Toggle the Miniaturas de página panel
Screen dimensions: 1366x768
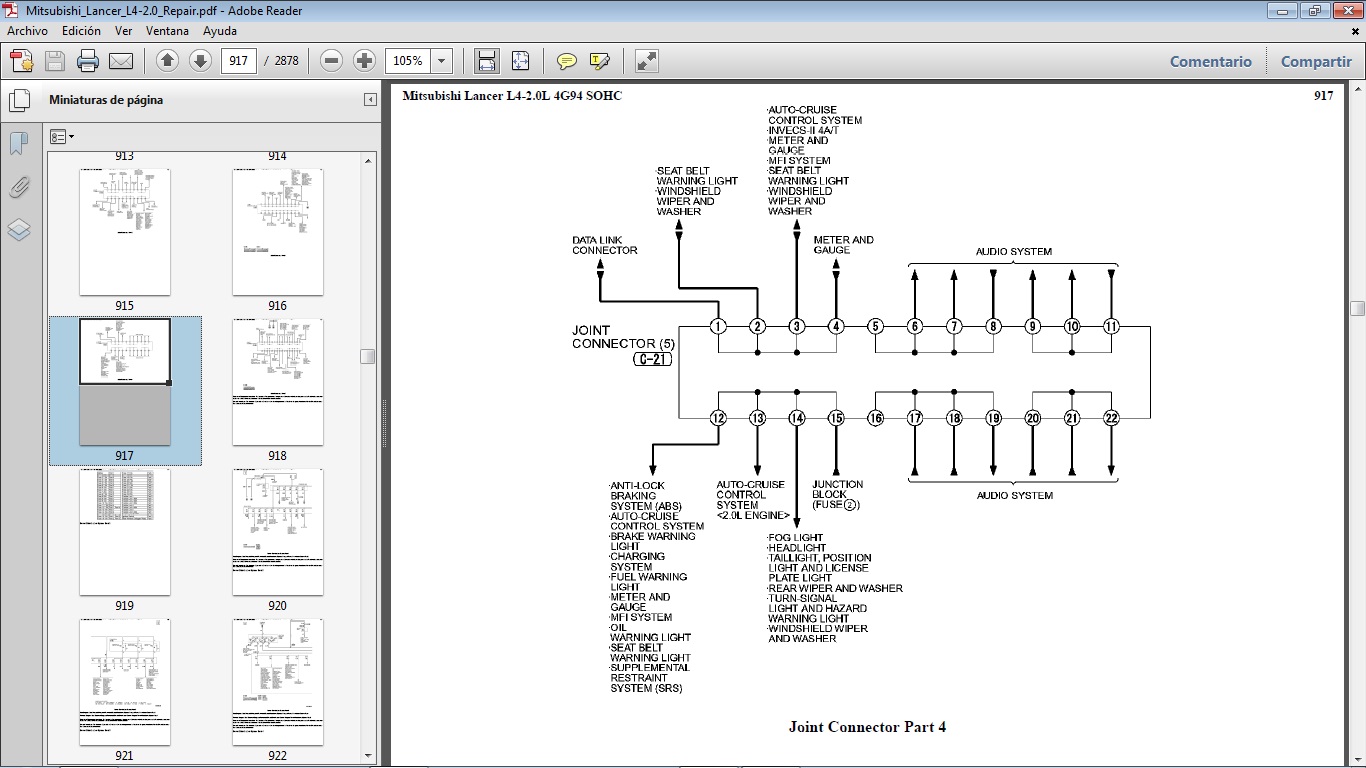pos(19,99)
